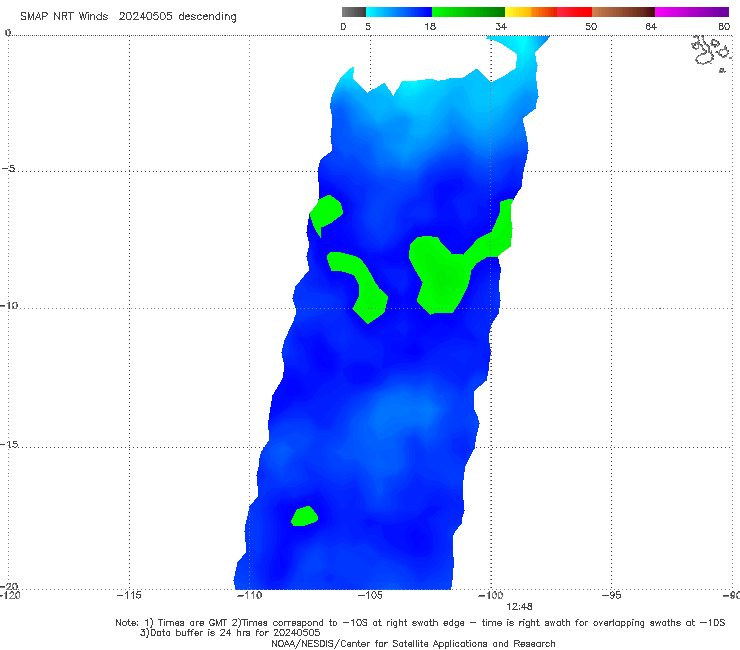Click the brown segment of the color scale

tap(623, 12)
